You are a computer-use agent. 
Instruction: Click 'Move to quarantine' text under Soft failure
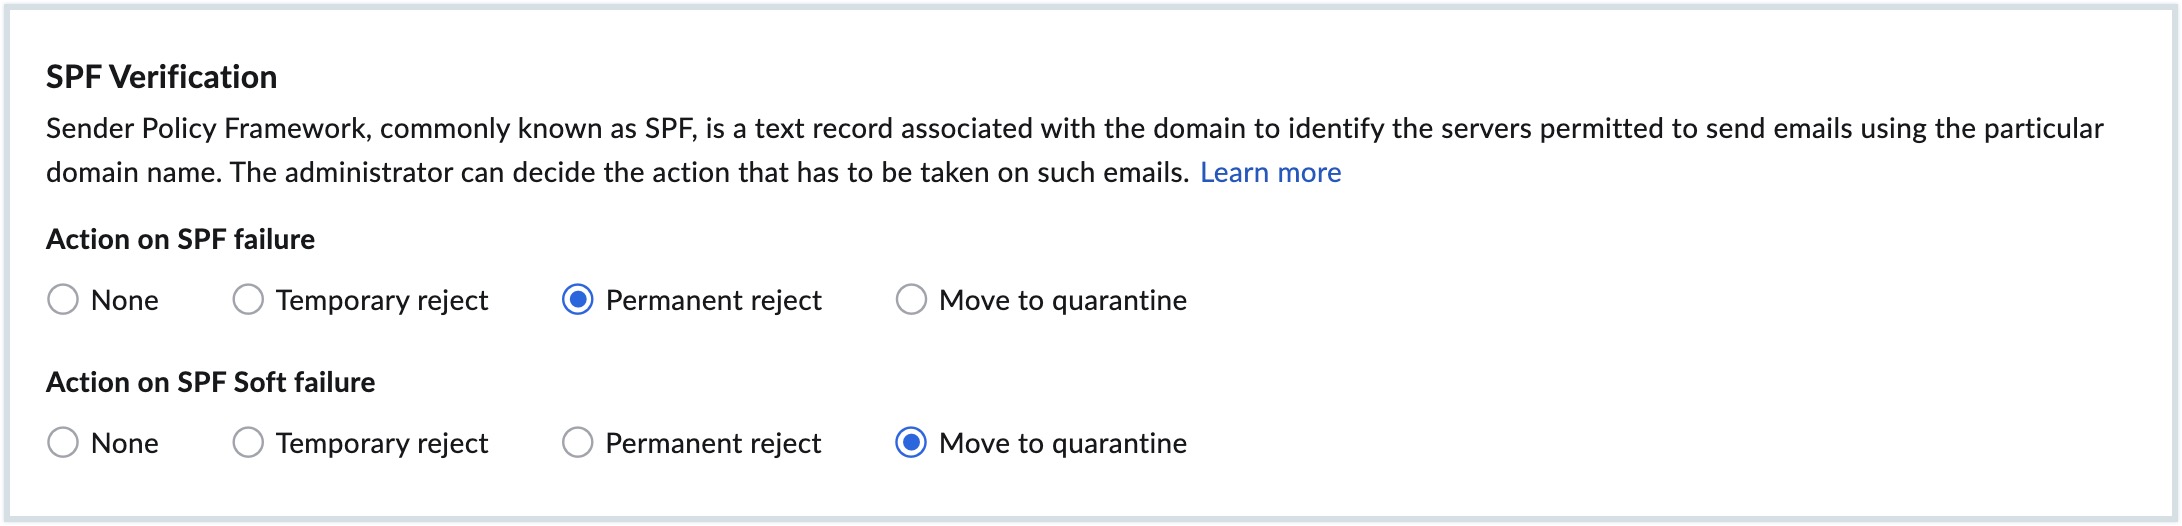point(1063,444)
